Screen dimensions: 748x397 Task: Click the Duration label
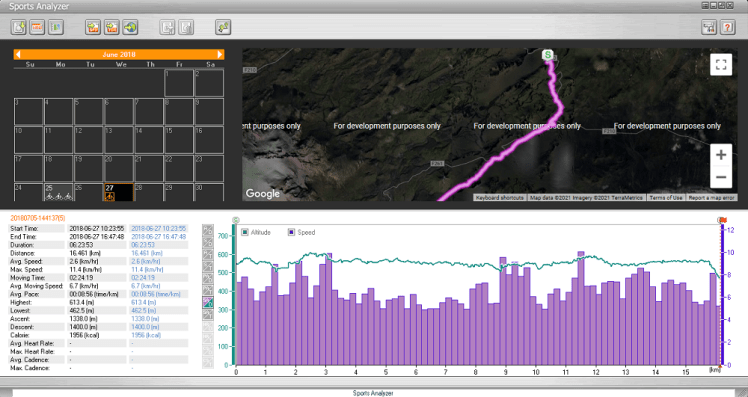click(22, 245)
